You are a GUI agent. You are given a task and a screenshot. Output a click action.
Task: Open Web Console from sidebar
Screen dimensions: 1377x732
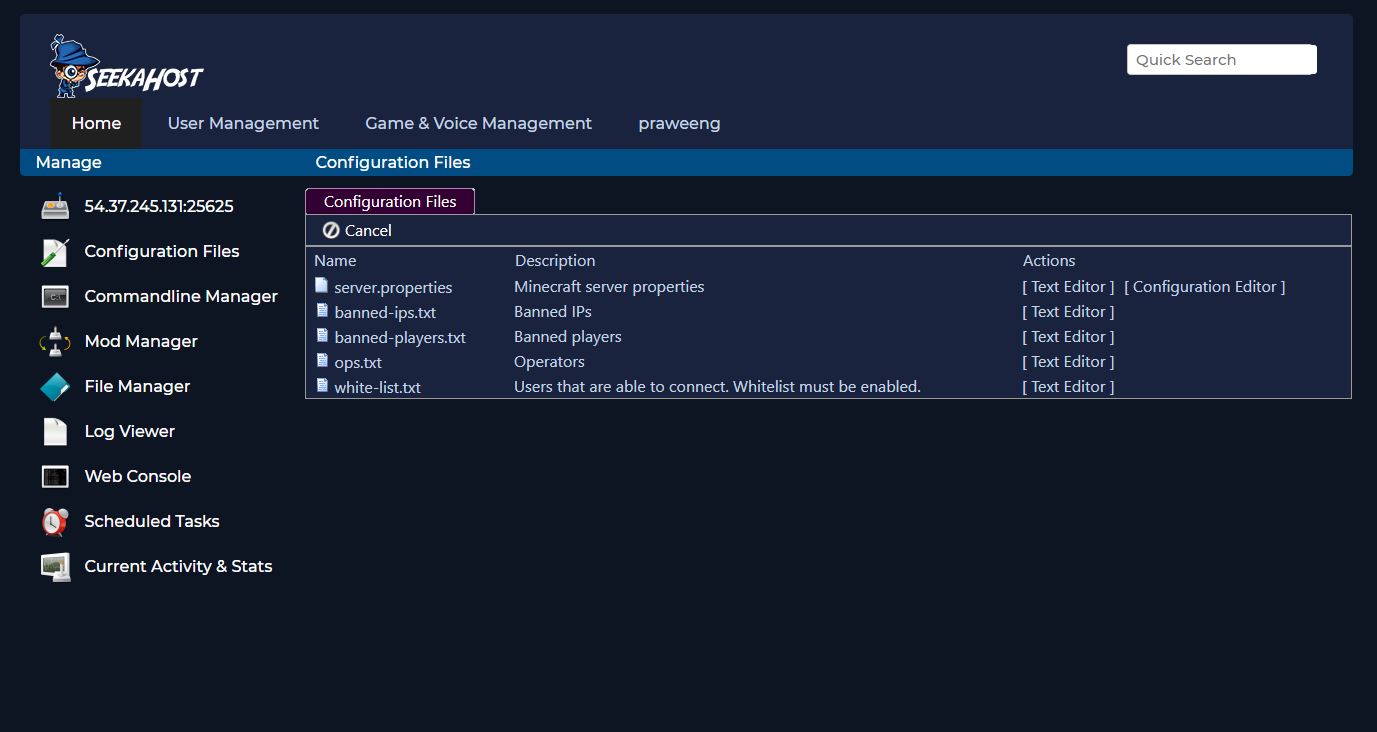(137, 477)
